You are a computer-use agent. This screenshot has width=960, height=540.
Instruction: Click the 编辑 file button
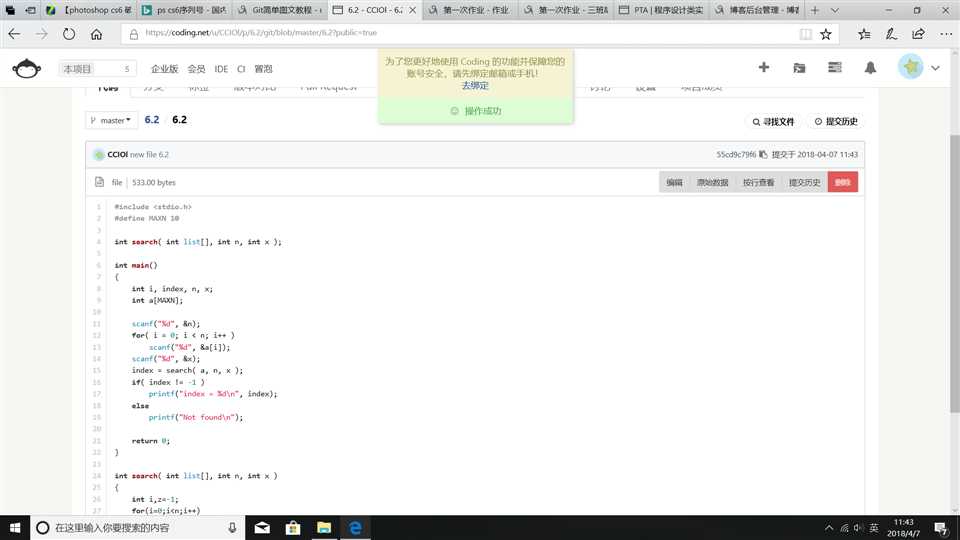pyautogui.click(x=674, y=182)
